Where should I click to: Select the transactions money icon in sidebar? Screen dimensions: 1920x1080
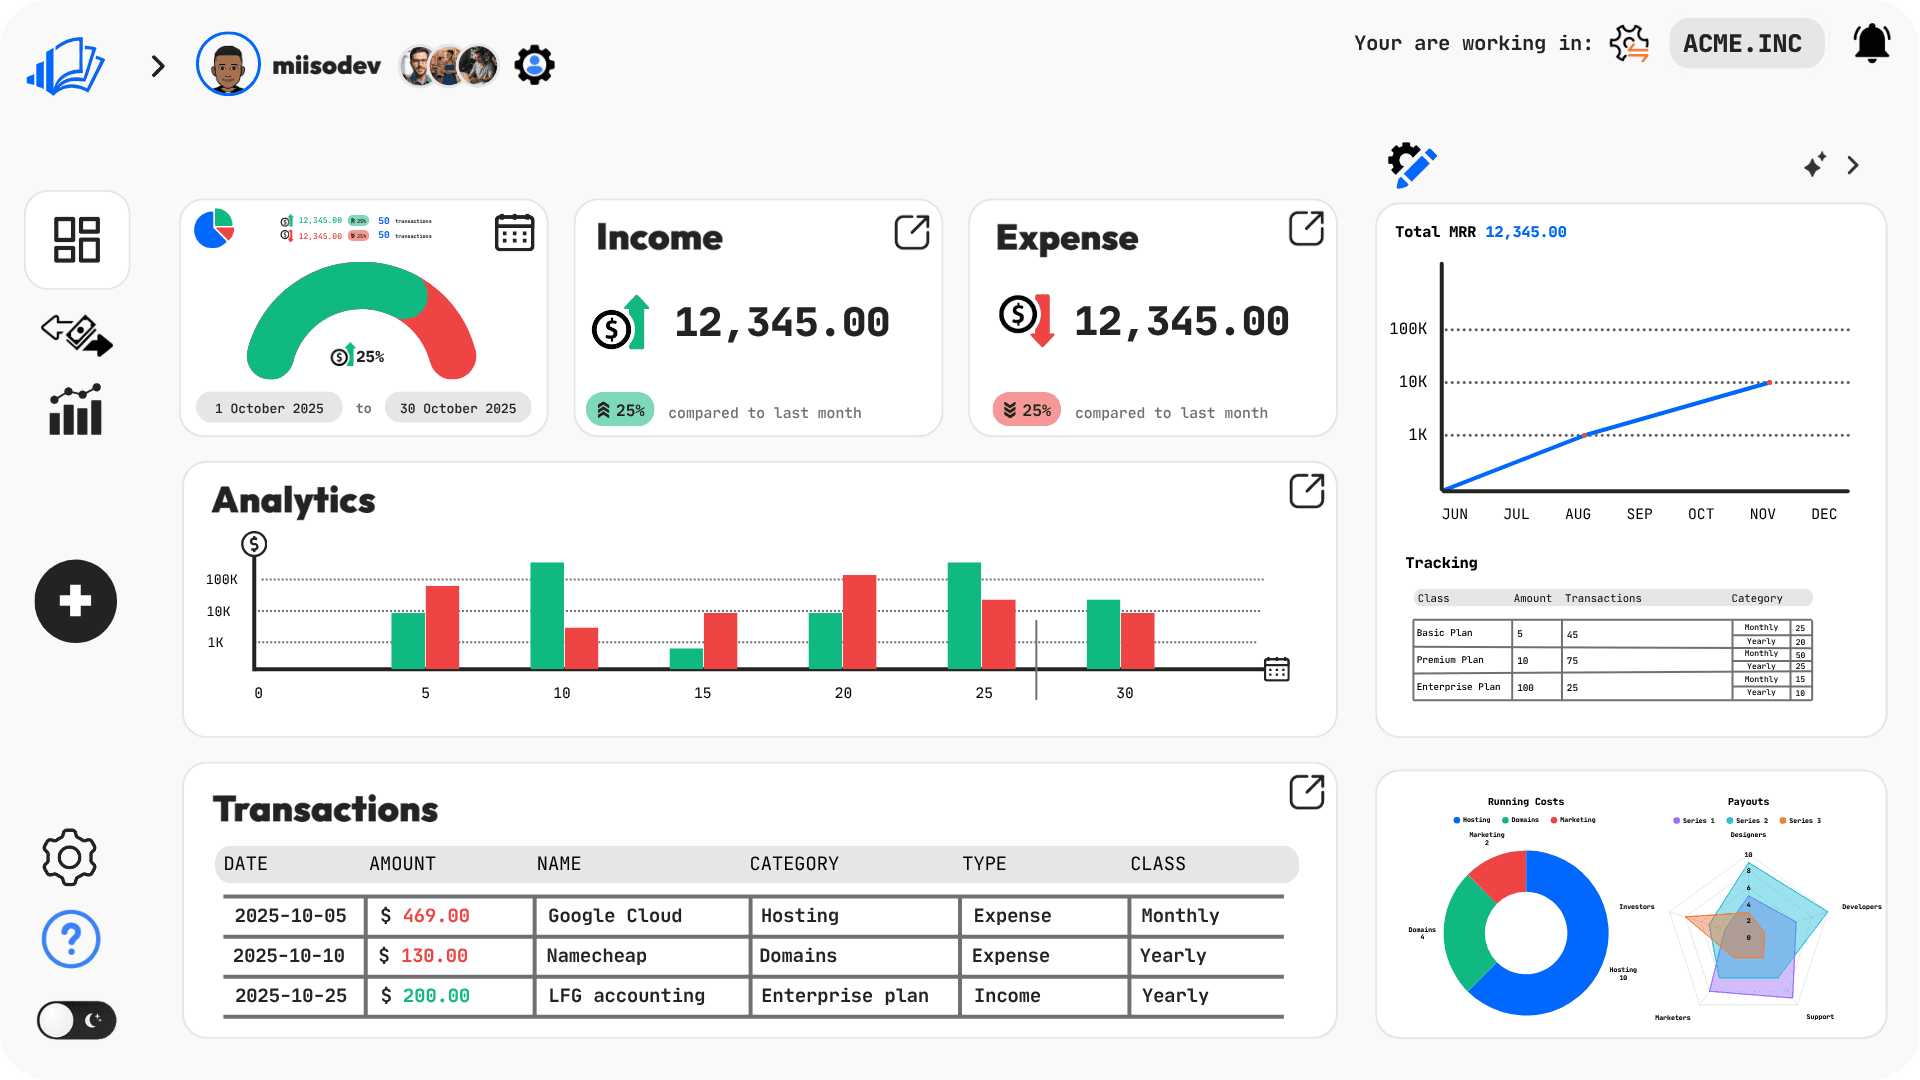pyautogui.click(x=77, y=336)
